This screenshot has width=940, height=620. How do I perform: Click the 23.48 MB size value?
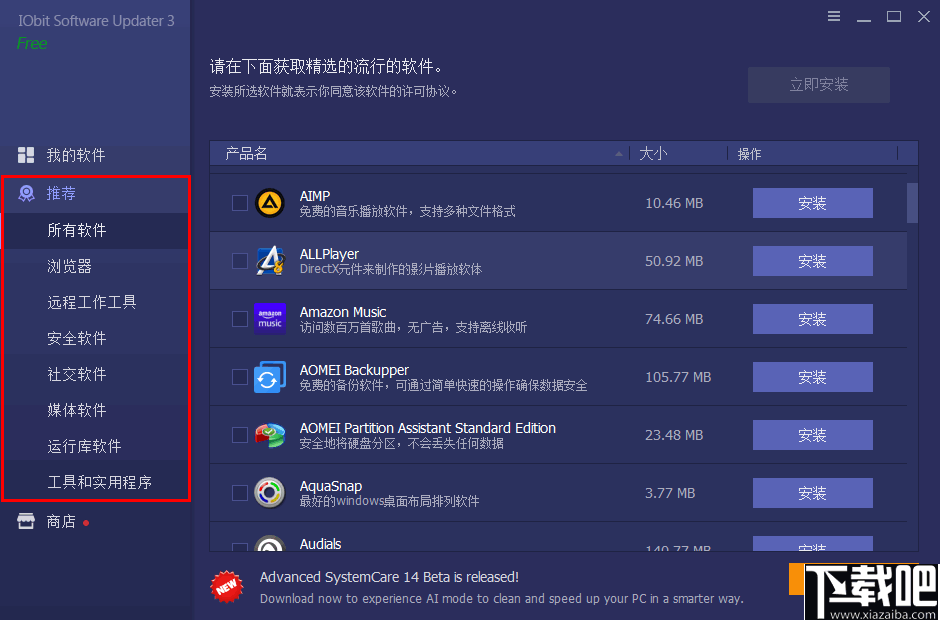(x=674, y=435)
